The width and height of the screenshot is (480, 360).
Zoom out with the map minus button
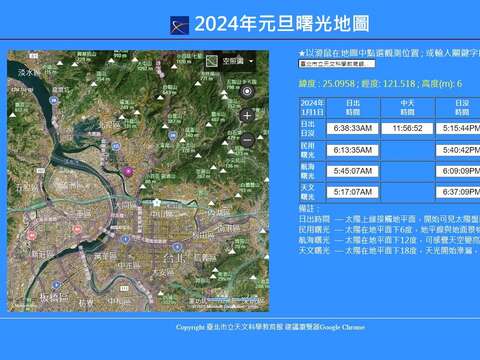point(247,140)
